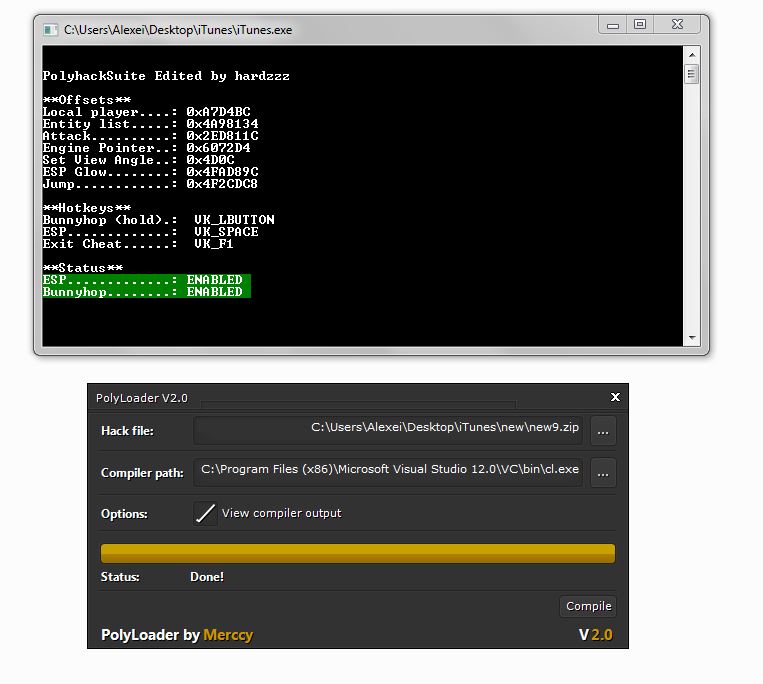Maximize the iTunes.exe console window
Viewport: 763px width, 684px height.
click(x=640, y=24)
